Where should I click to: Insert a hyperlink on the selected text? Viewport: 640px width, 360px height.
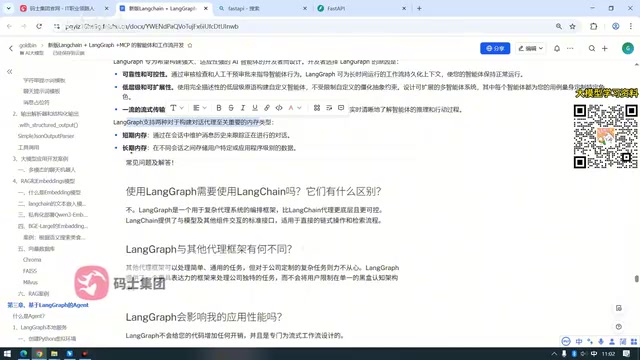(267, 108)
